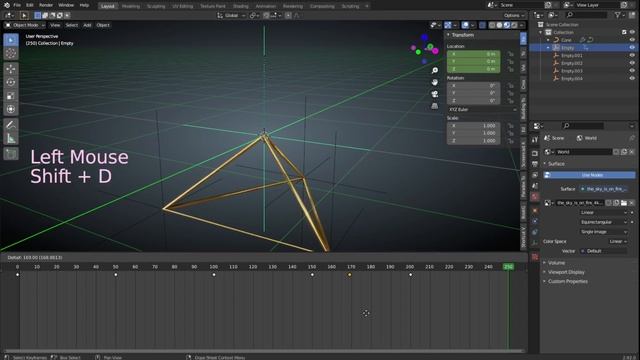
Task: Open Render properties tab icon
Action: 535,153
